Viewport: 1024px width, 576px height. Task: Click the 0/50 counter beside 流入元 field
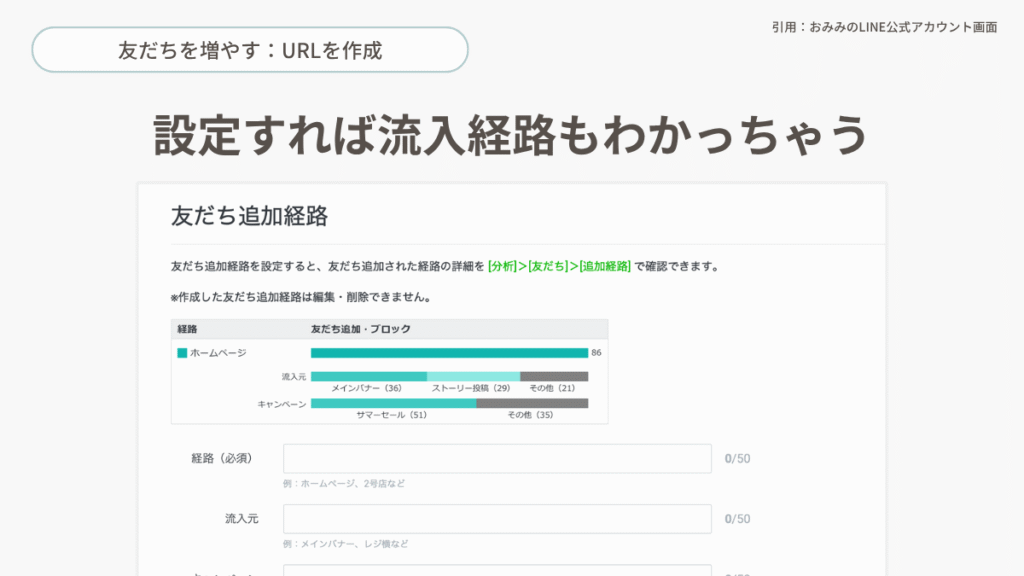tap(737, 519)
